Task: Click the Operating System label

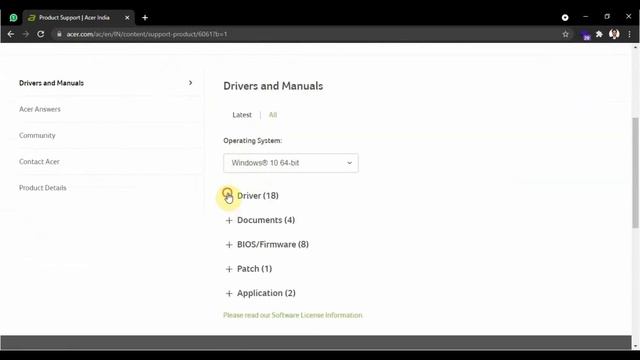Action: tap(252, 141)
